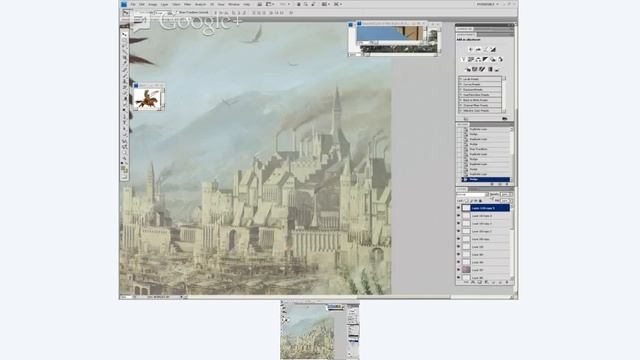Add a layer mask from Layers panel
This screenshot has width=640, height=360.
(x=479, y=282)
